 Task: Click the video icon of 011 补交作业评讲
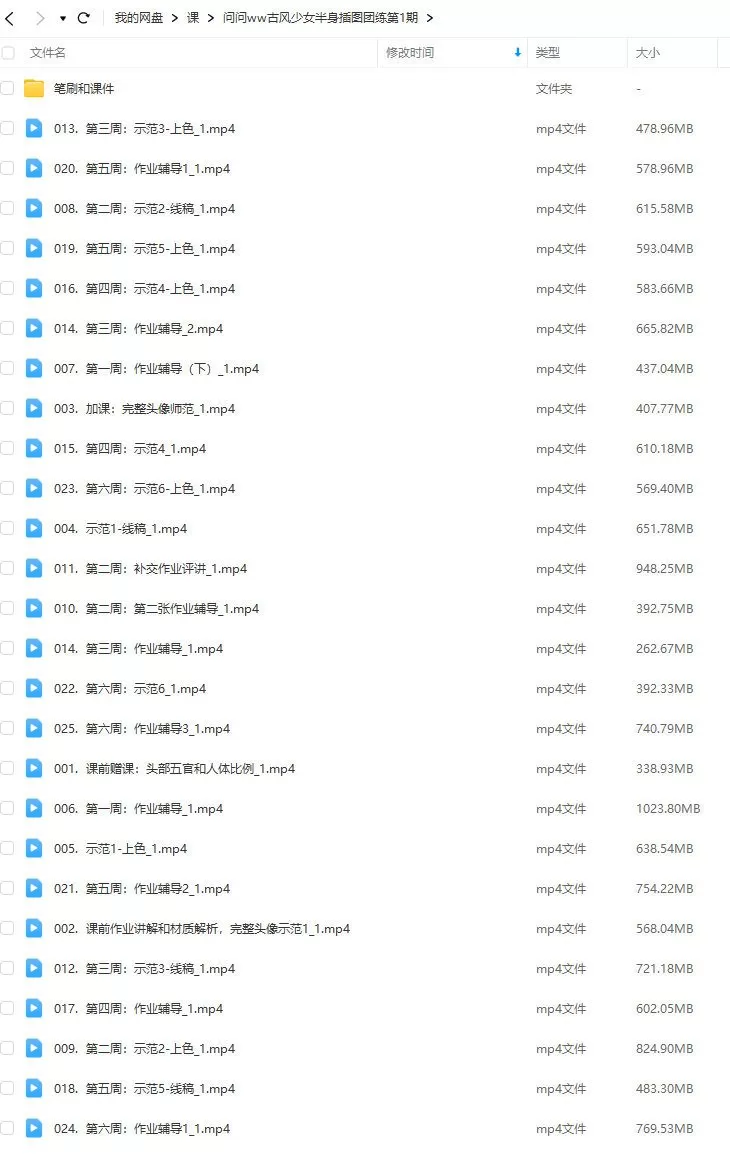(x=34, y=568)
